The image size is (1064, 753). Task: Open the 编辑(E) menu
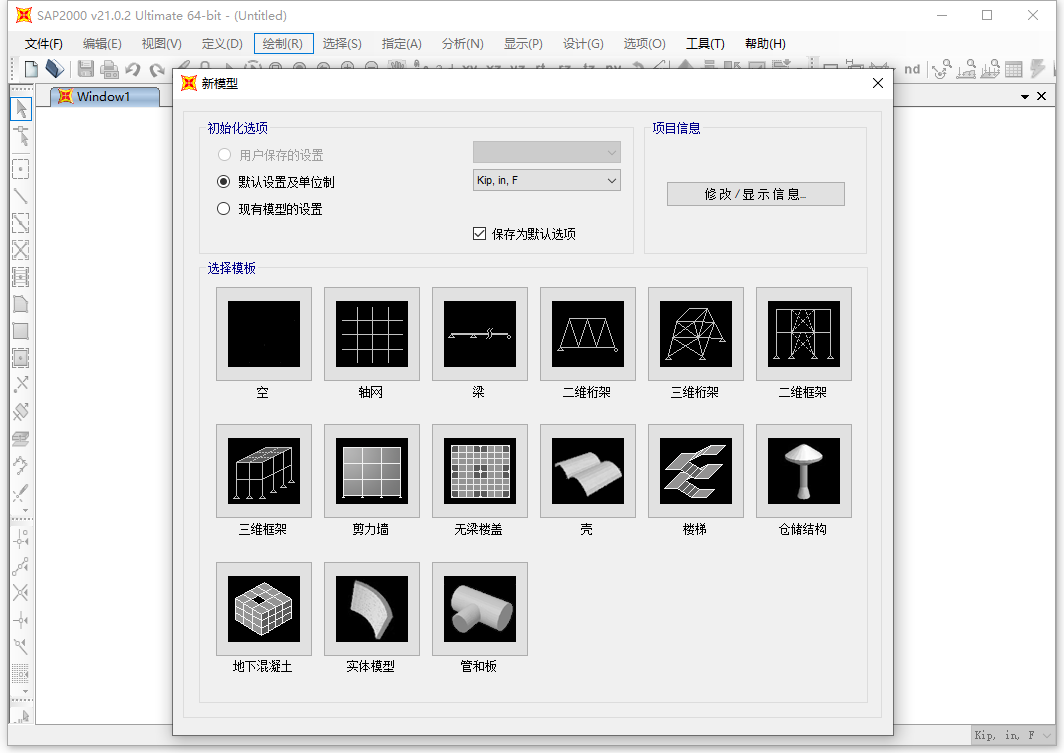[x=102, y=43]
